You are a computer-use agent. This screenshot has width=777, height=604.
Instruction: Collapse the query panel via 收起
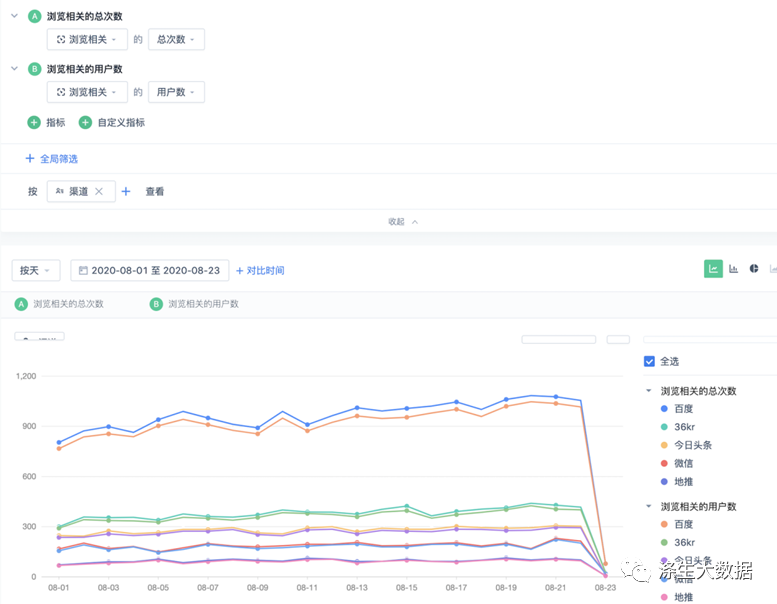[403, 221]
